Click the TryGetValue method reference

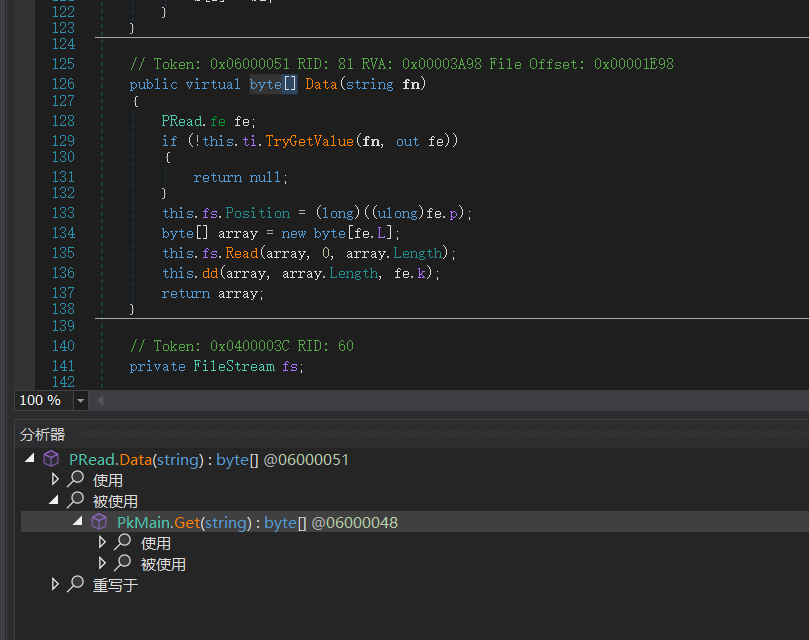(x=310, y=141)
